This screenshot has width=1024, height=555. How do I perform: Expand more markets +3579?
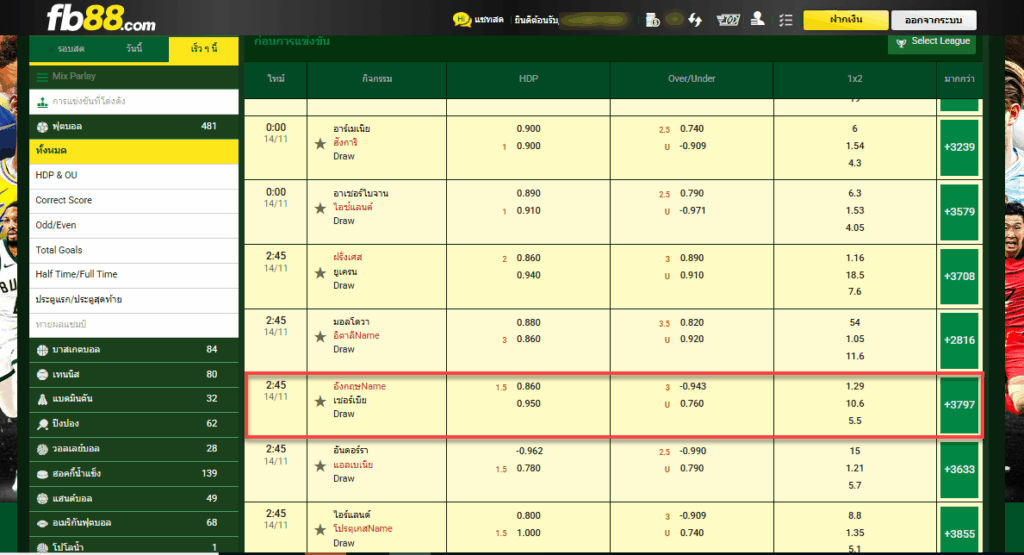pos(959,212)
